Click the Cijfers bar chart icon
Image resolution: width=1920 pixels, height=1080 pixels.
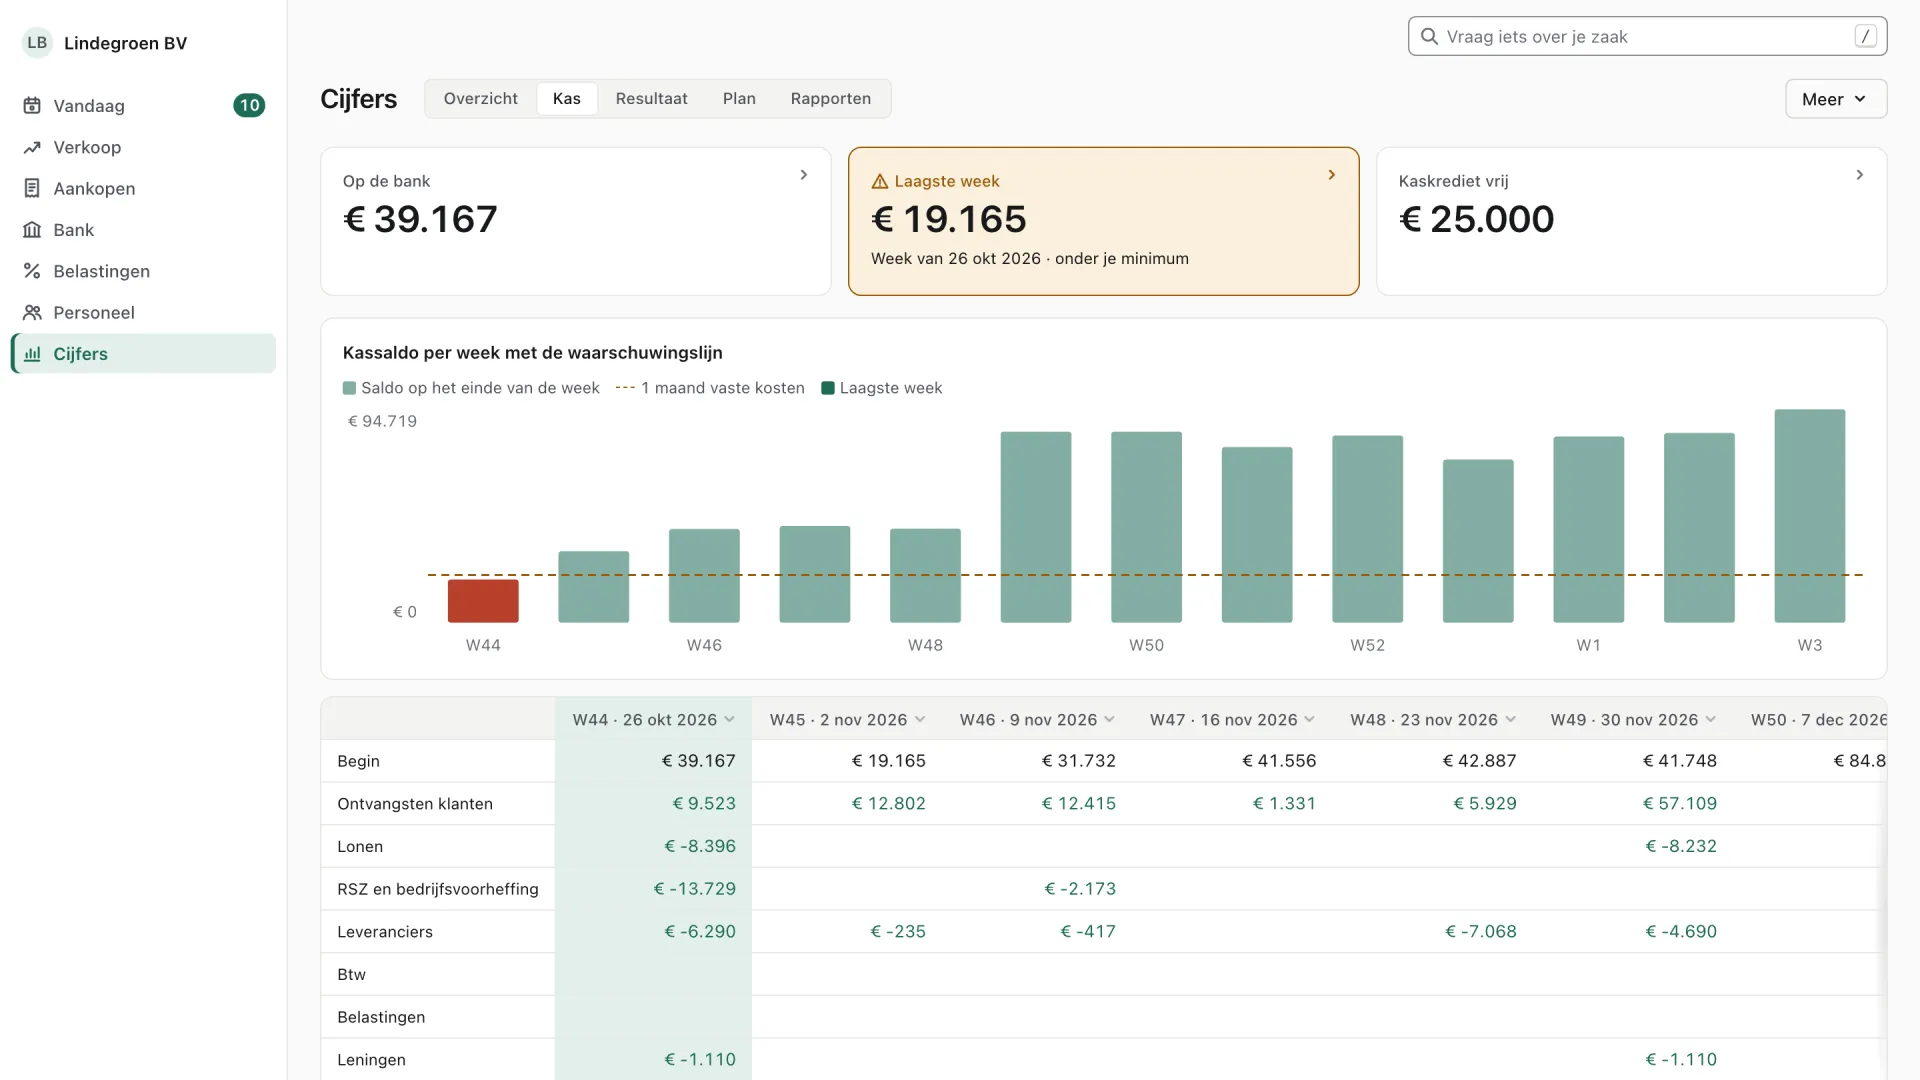click(32, 354)
